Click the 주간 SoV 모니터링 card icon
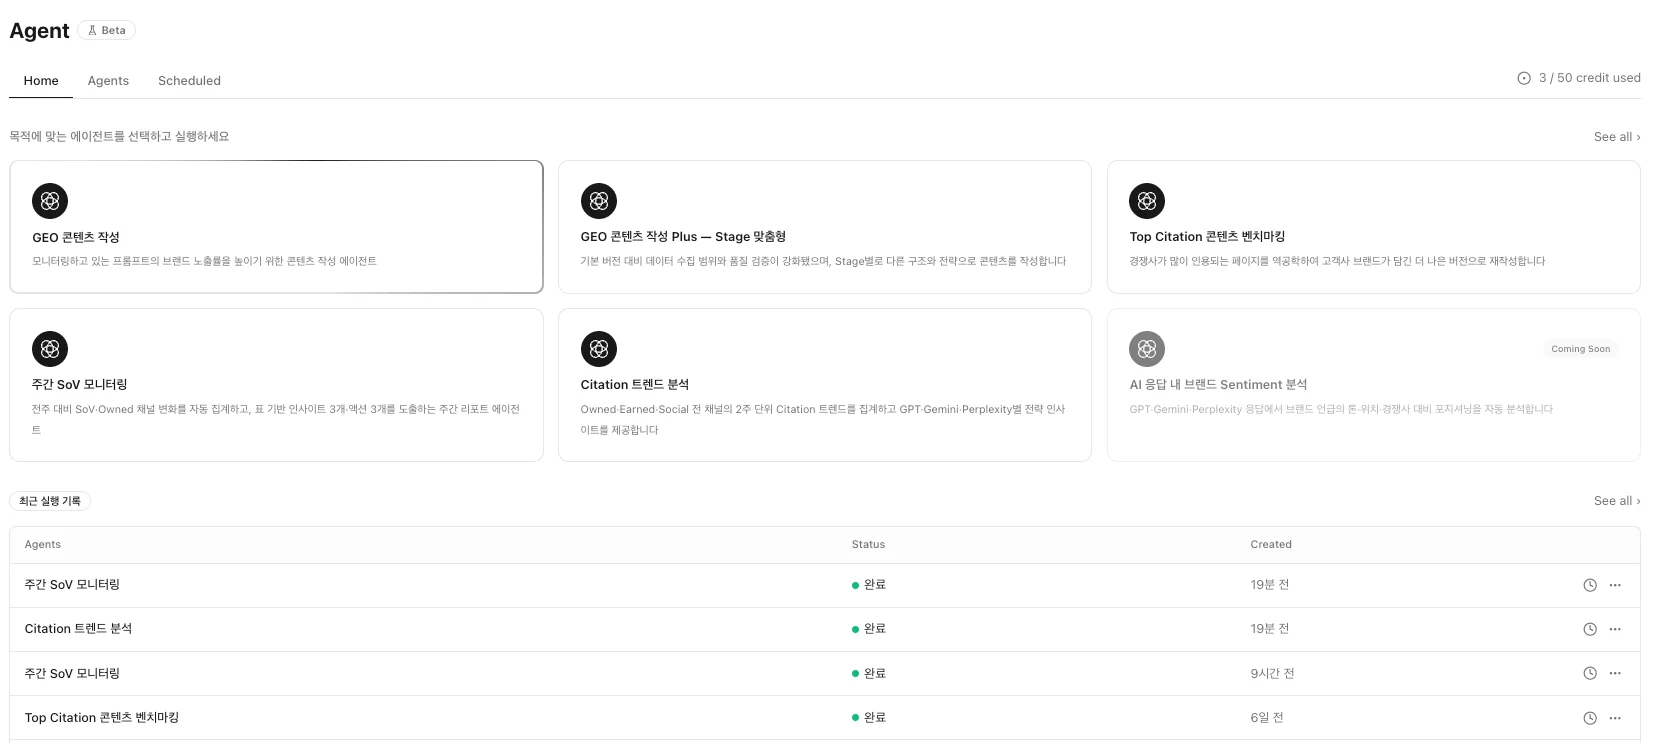 [x=50, y=349]
